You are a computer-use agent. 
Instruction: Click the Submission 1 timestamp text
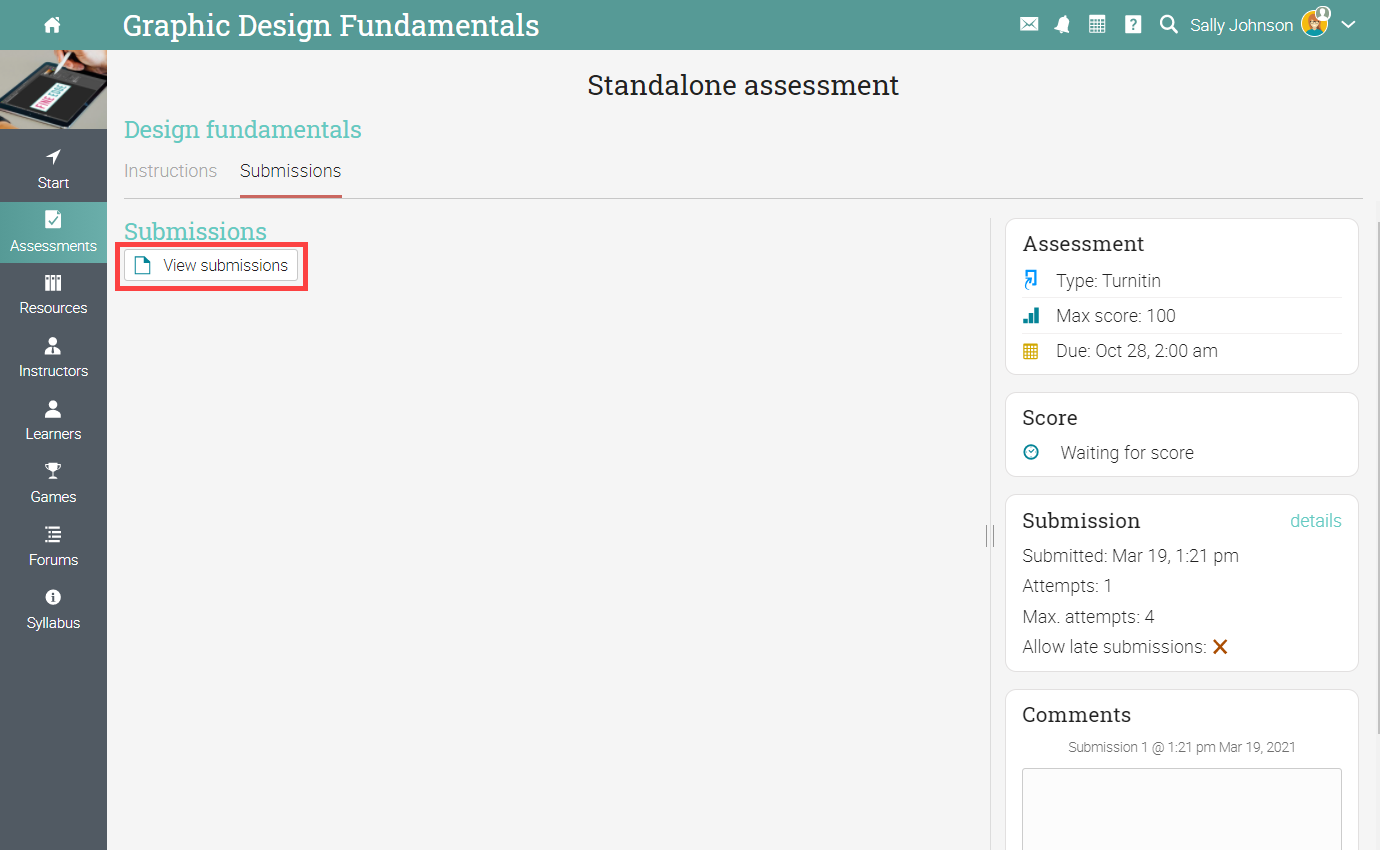click(x=1182, y=747)
